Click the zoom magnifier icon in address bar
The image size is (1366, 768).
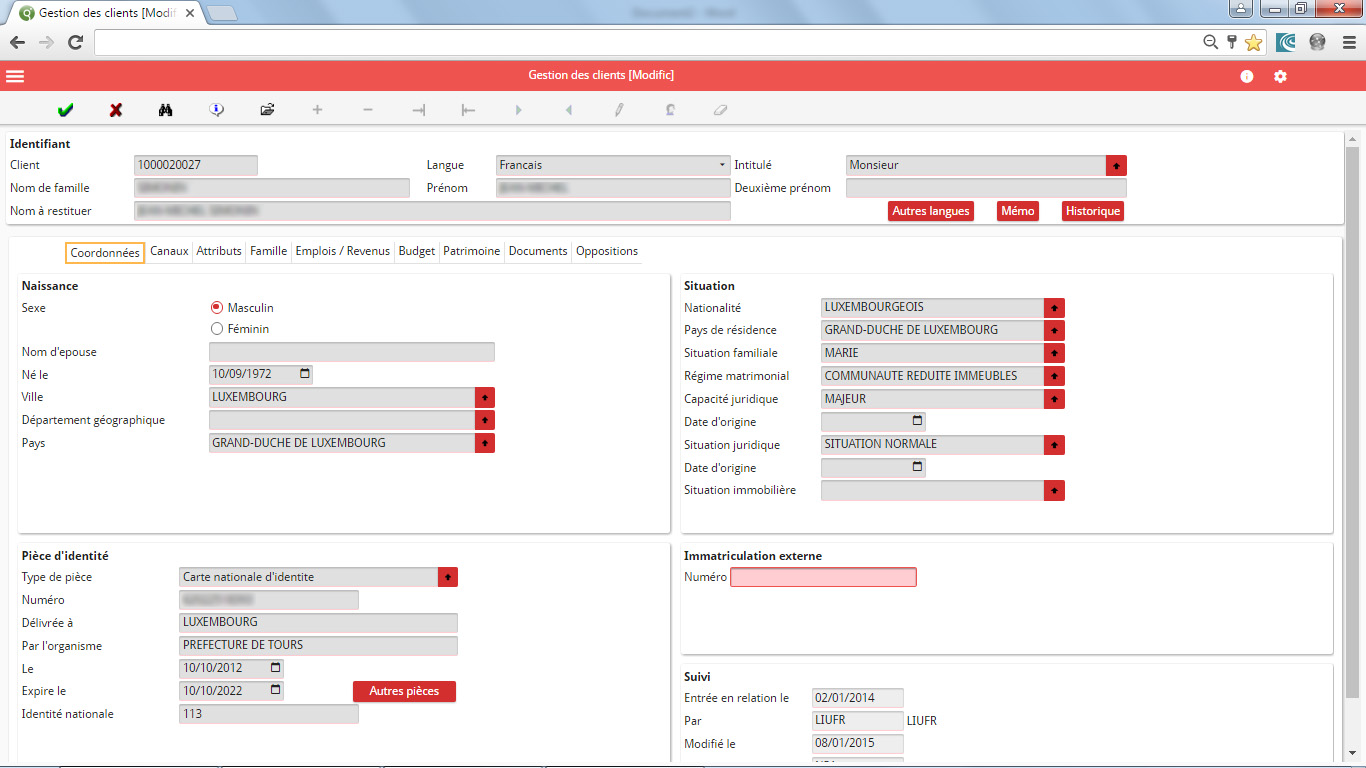[1210, 42]
